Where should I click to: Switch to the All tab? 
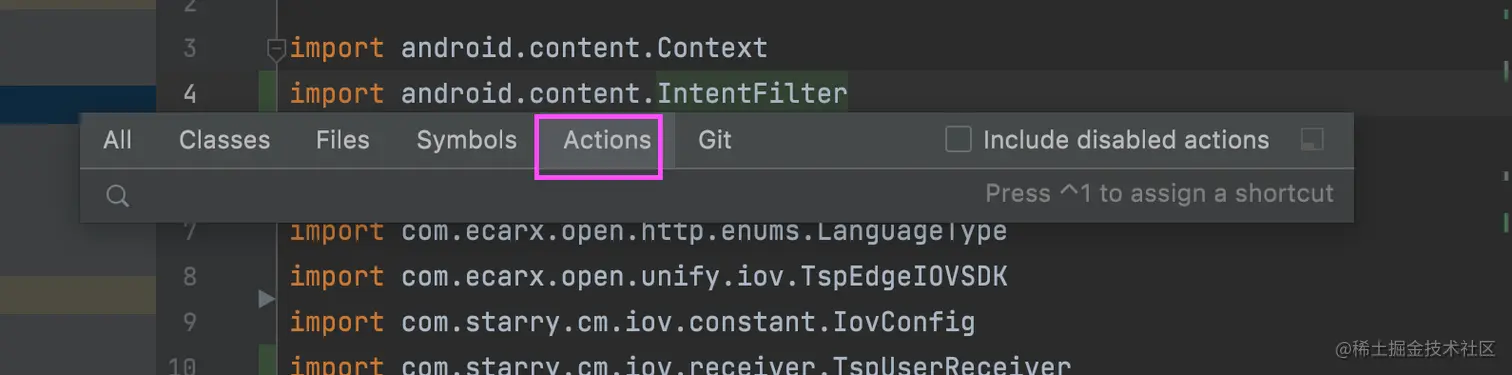(117, 140)
